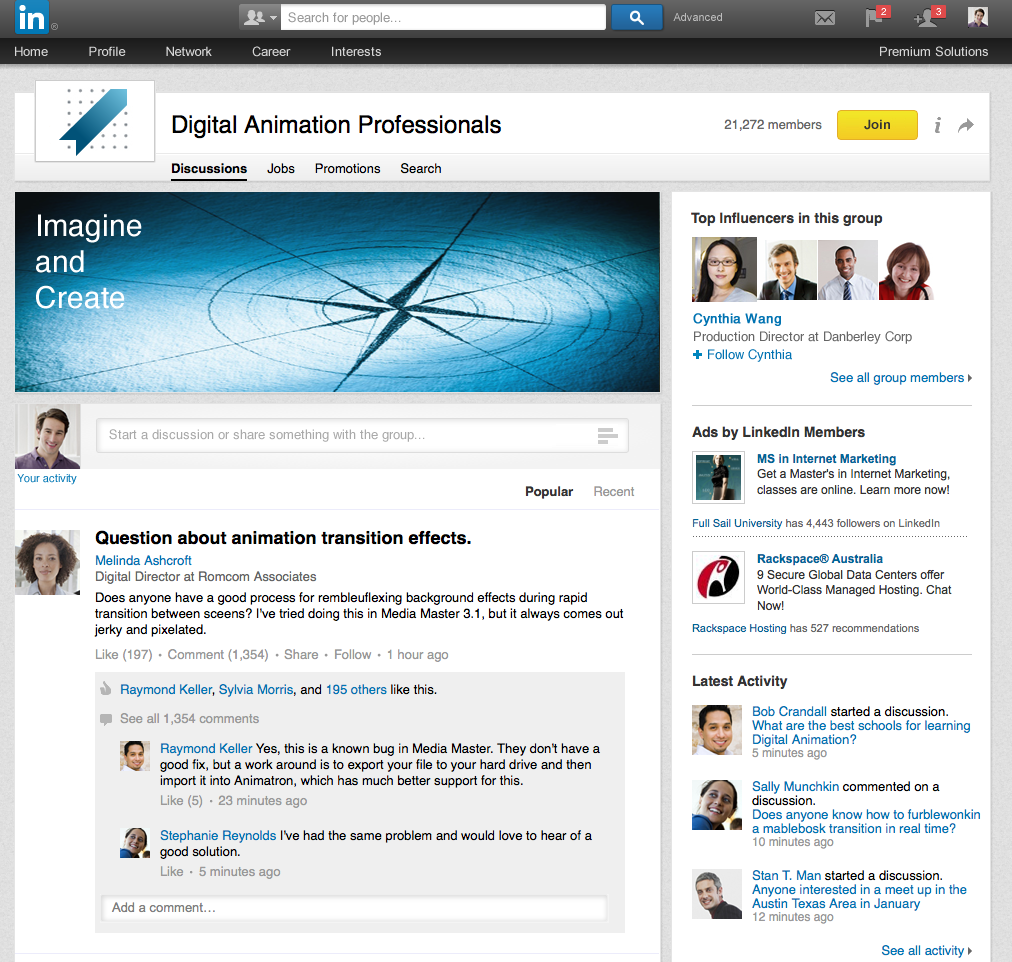Expand See all group members
This screenshot has height=962, width=1012.
(901, 378)
